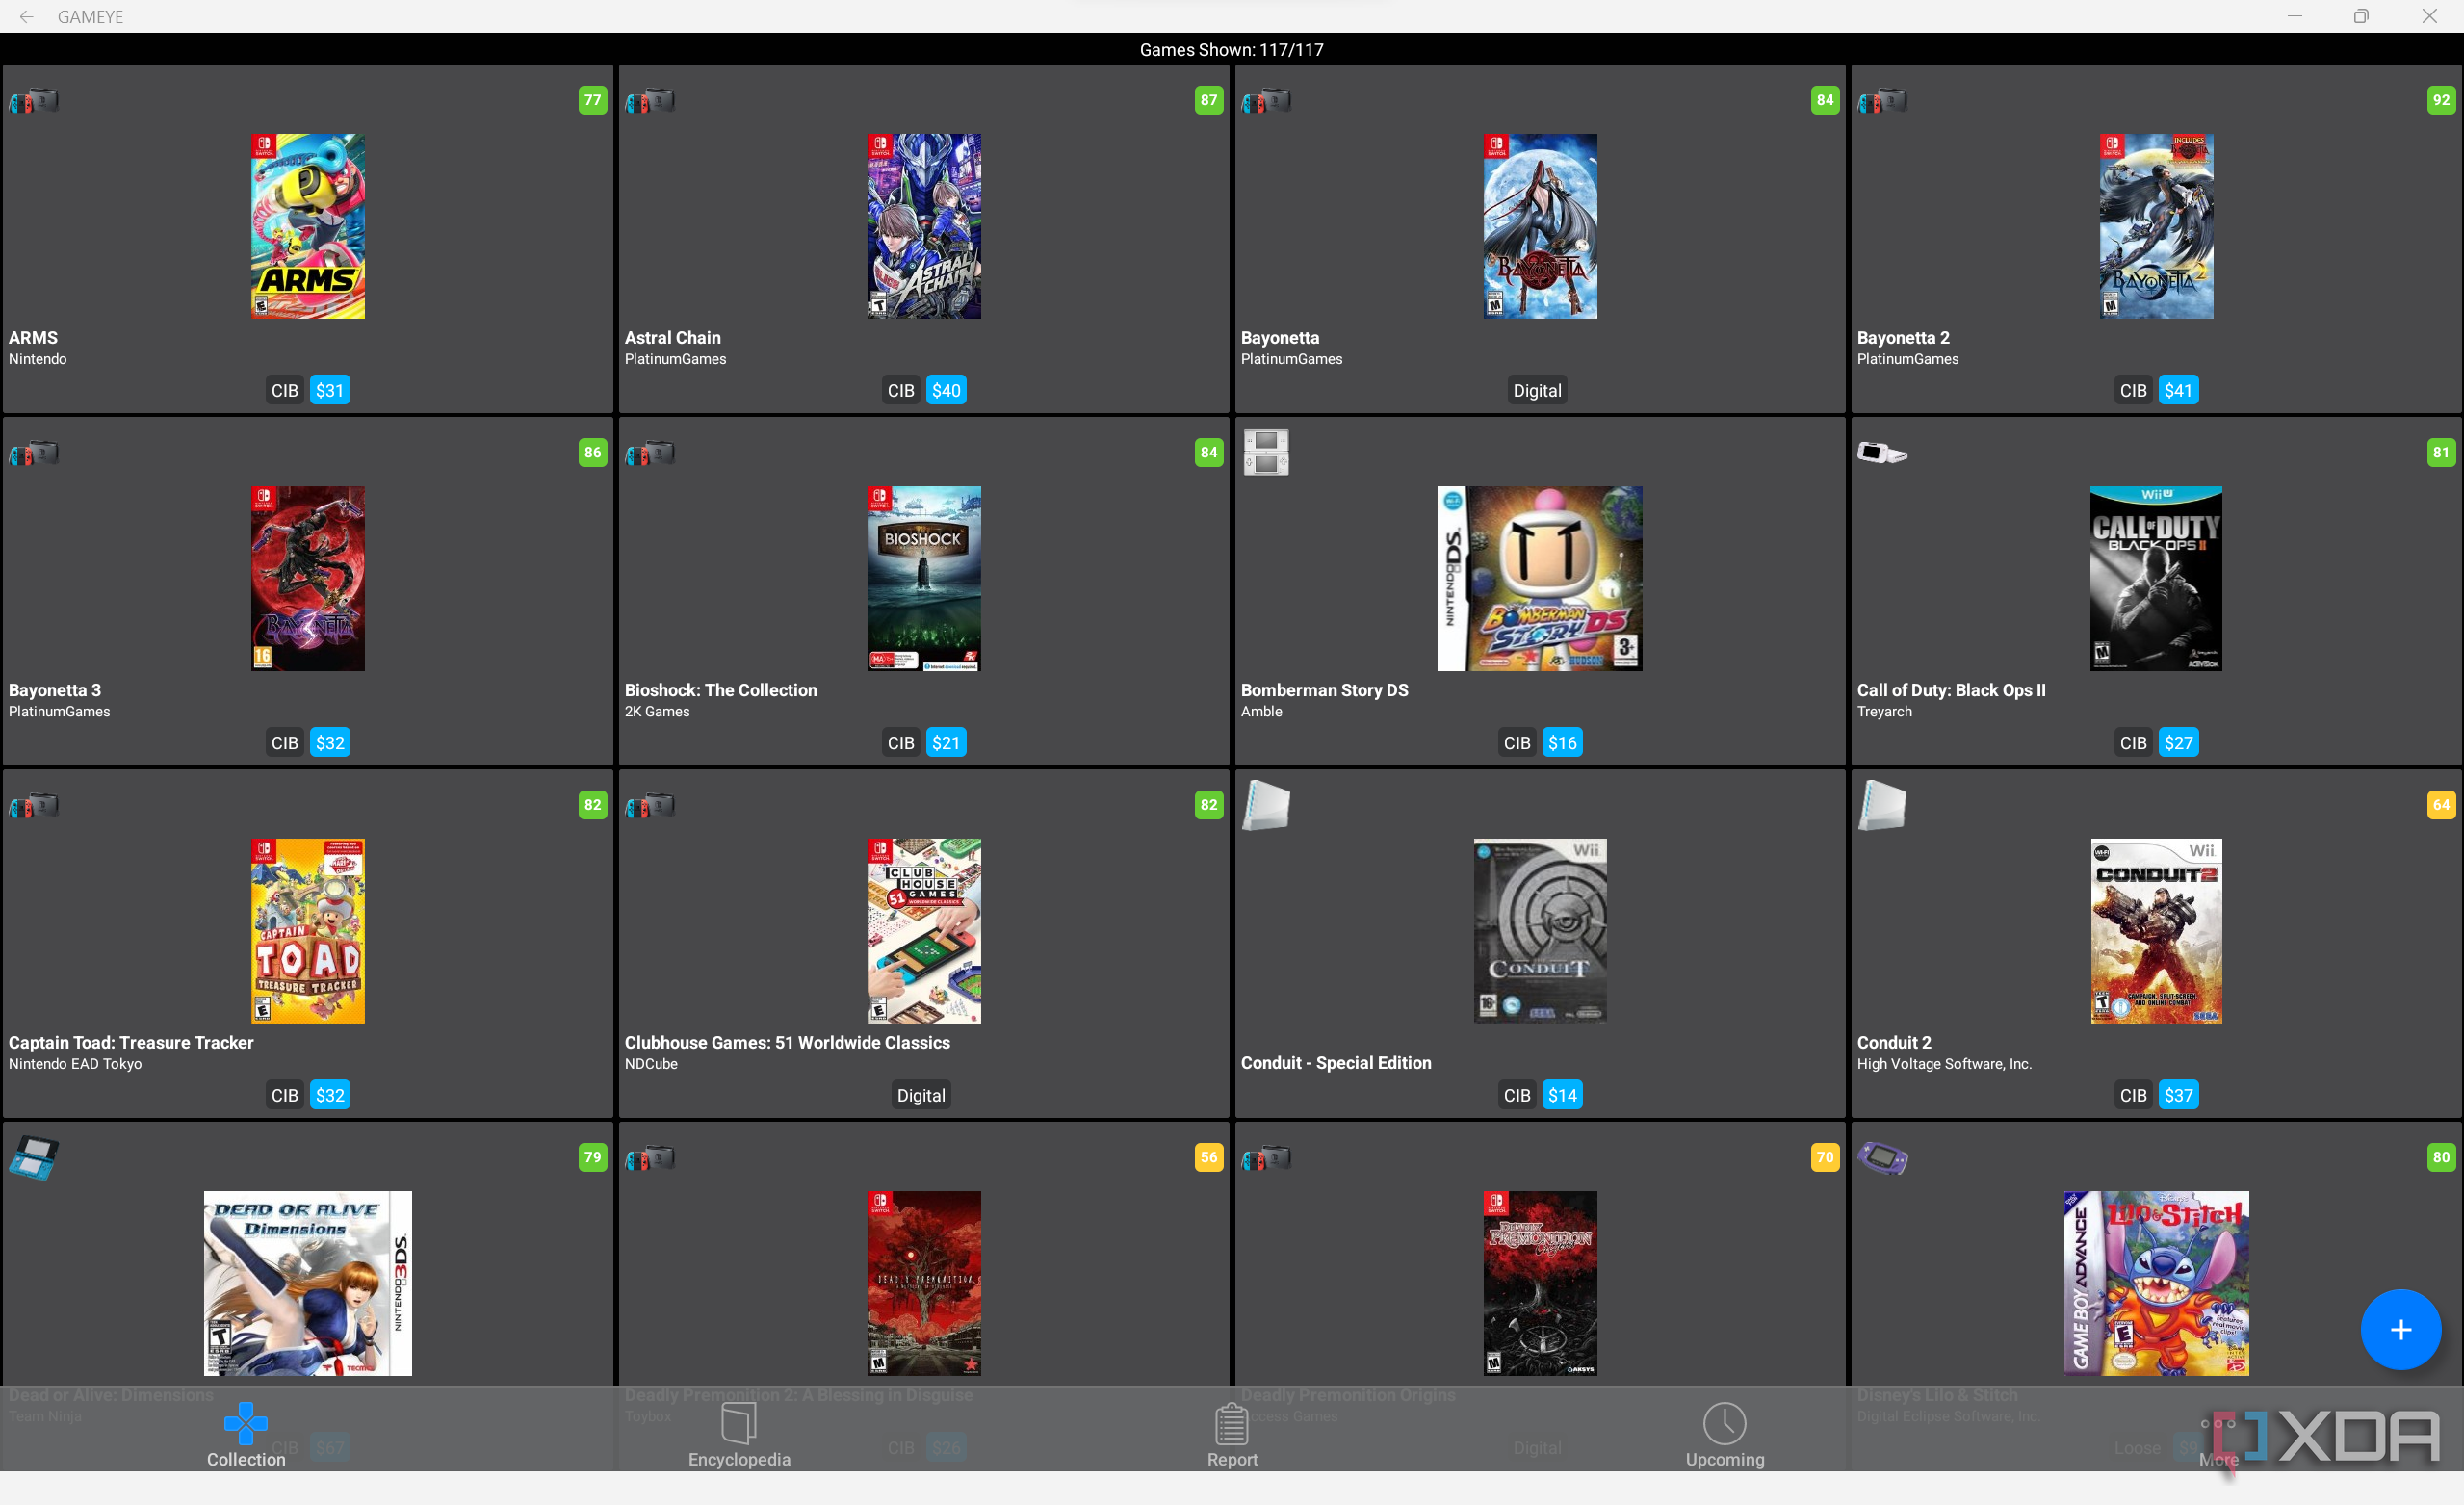The width and height of the screenshot is (2464, 1505).
Task: Select the Bayonetta 2 cover art
Action: [x=2156, y=226]
